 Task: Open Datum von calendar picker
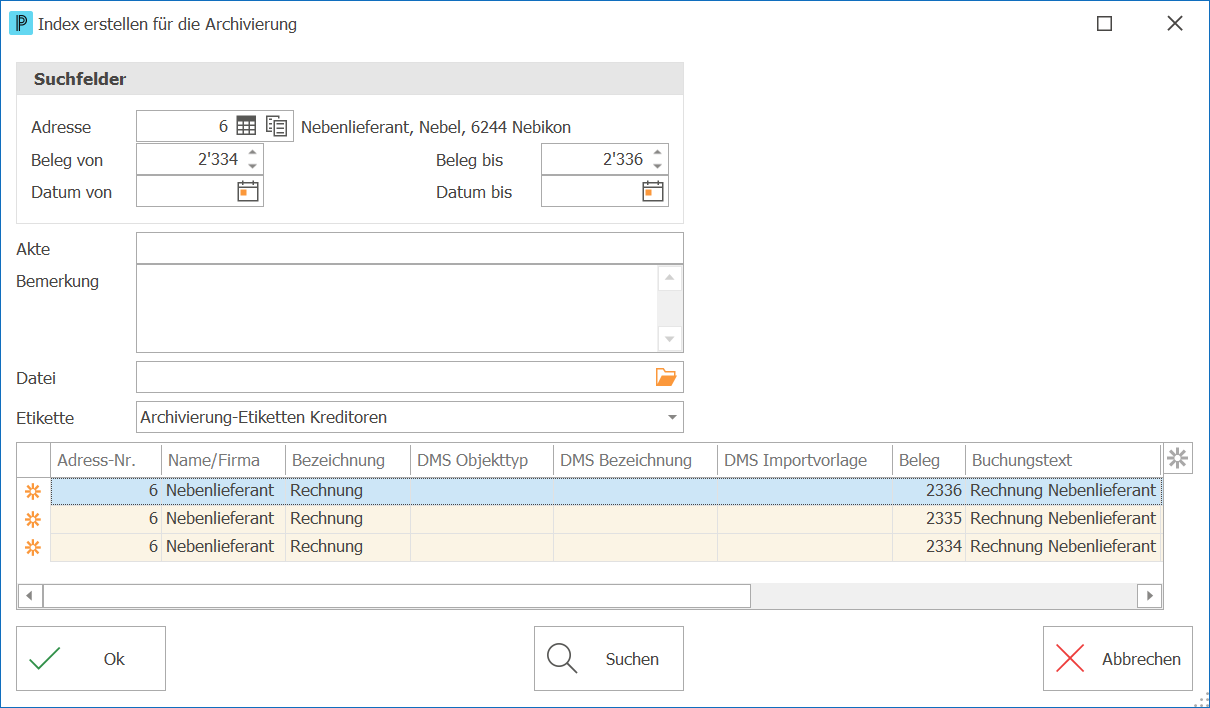tap(248, 192)
